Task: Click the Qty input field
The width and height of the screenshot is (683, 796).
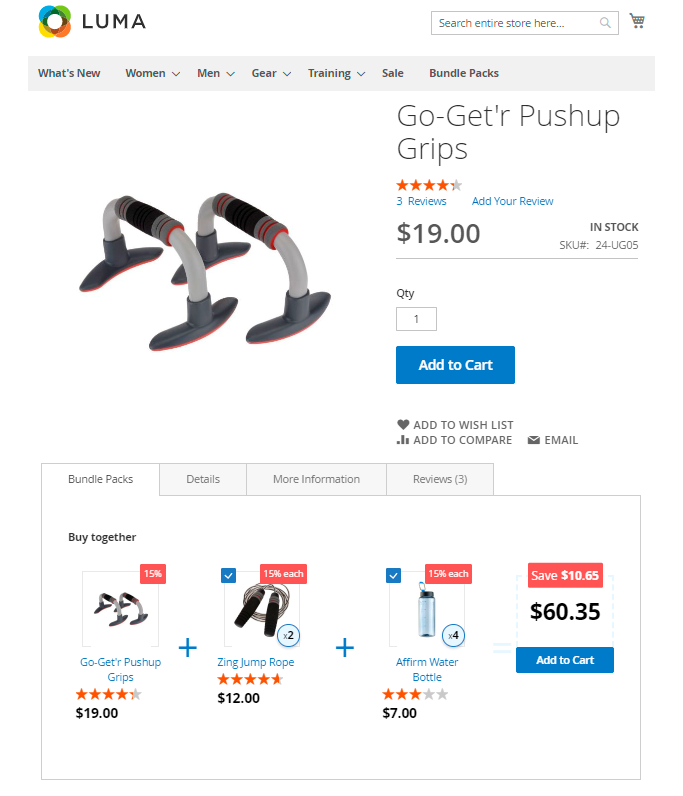Action: point(416,320)
